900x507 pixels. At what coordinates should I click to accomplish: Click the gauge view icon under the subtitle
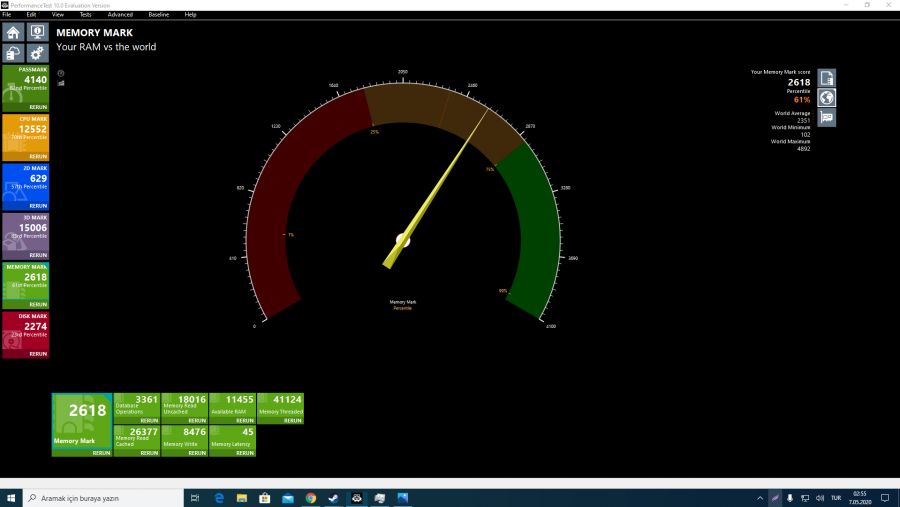[61, 73]
